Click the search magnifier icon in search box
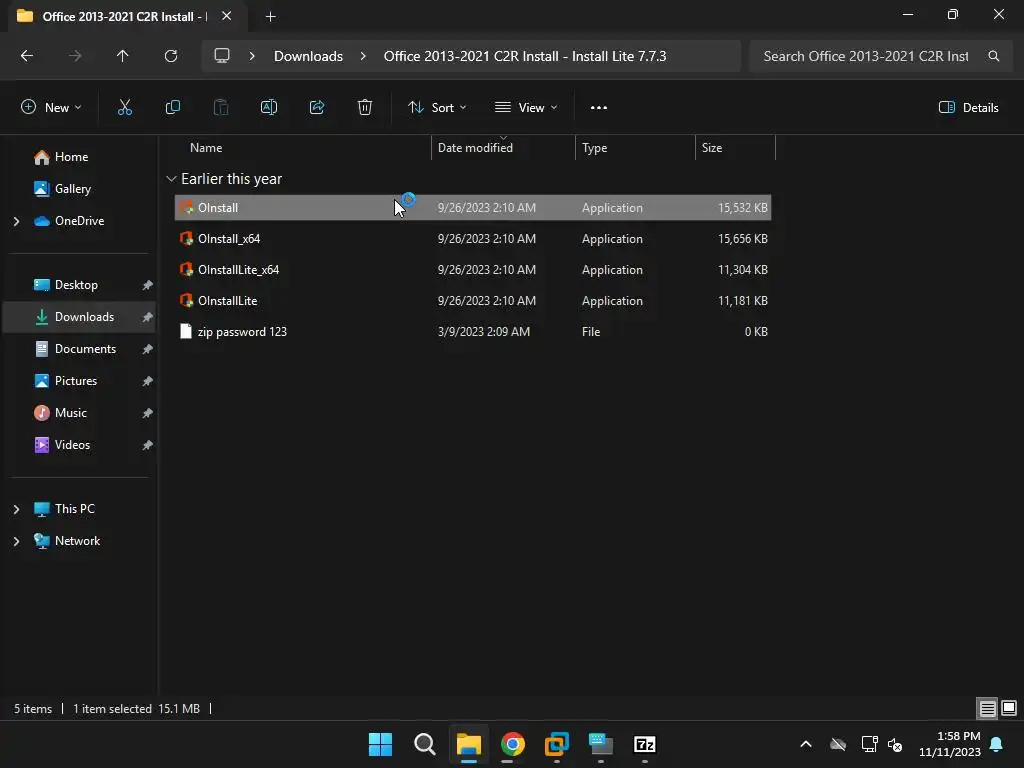 pos(993,56)
